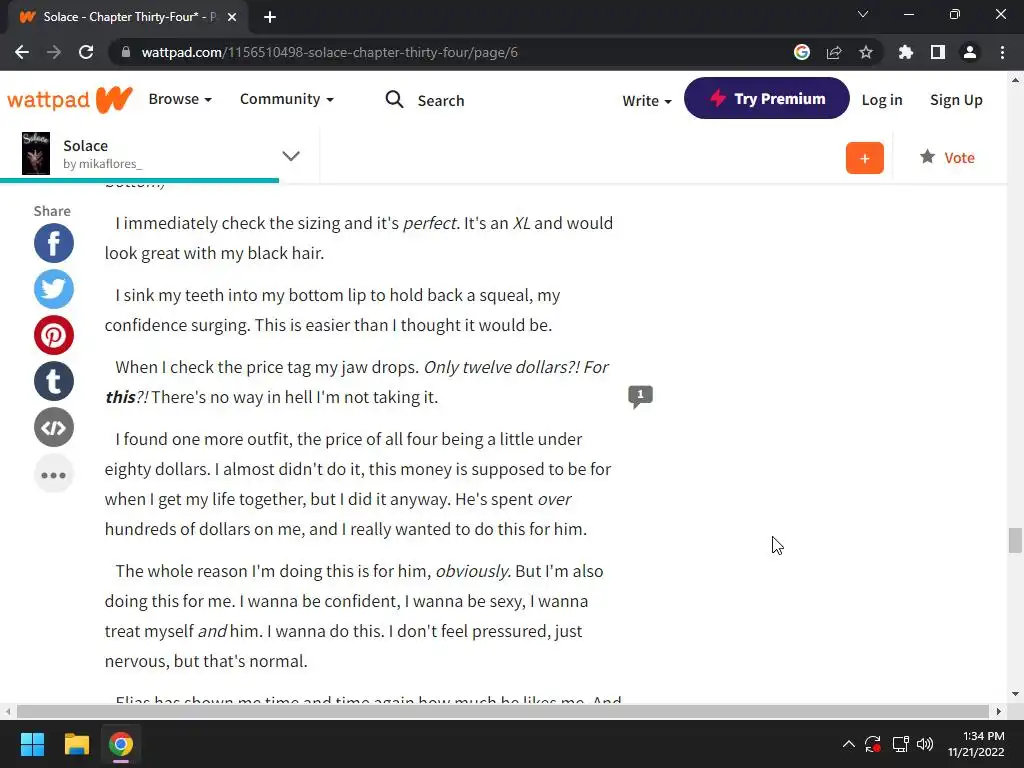1024x768 pixels.
Task: Close the Solace chapter tab
Action: click(x=232, y=17)
